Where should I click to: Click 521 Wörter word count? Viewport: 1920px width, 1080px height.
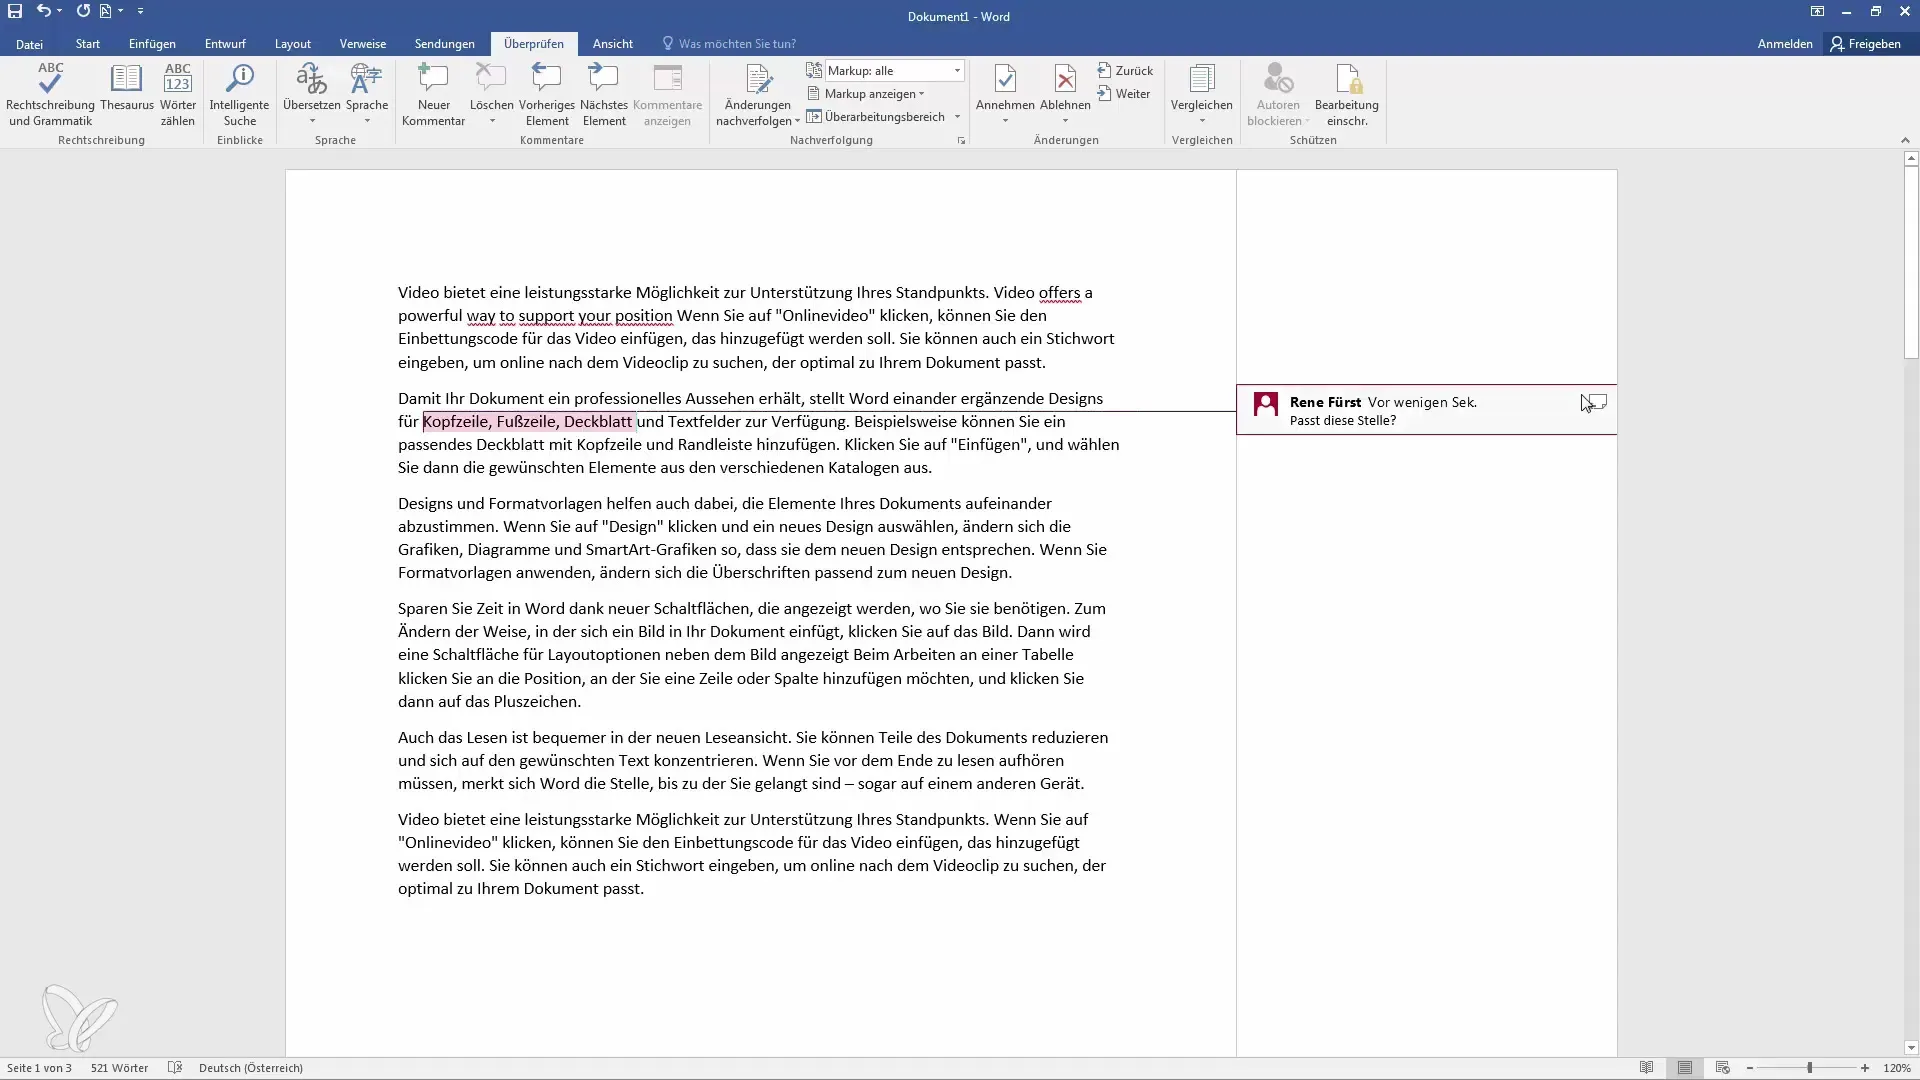pyautogui.click(x=119, y=1068)
